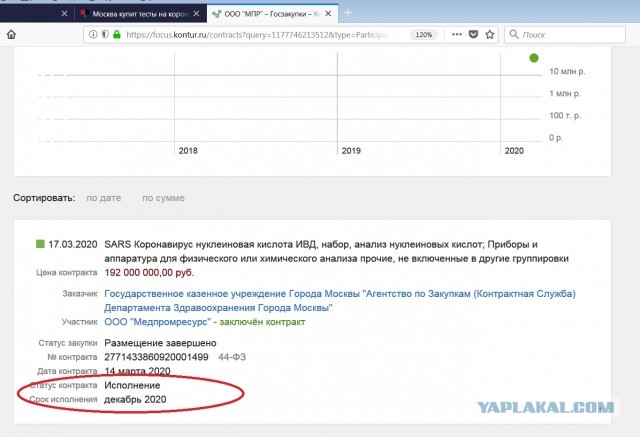This screenshot has width=640, height=437.
Task: Bookmark this page with star icon
Action: click(490, 34)
